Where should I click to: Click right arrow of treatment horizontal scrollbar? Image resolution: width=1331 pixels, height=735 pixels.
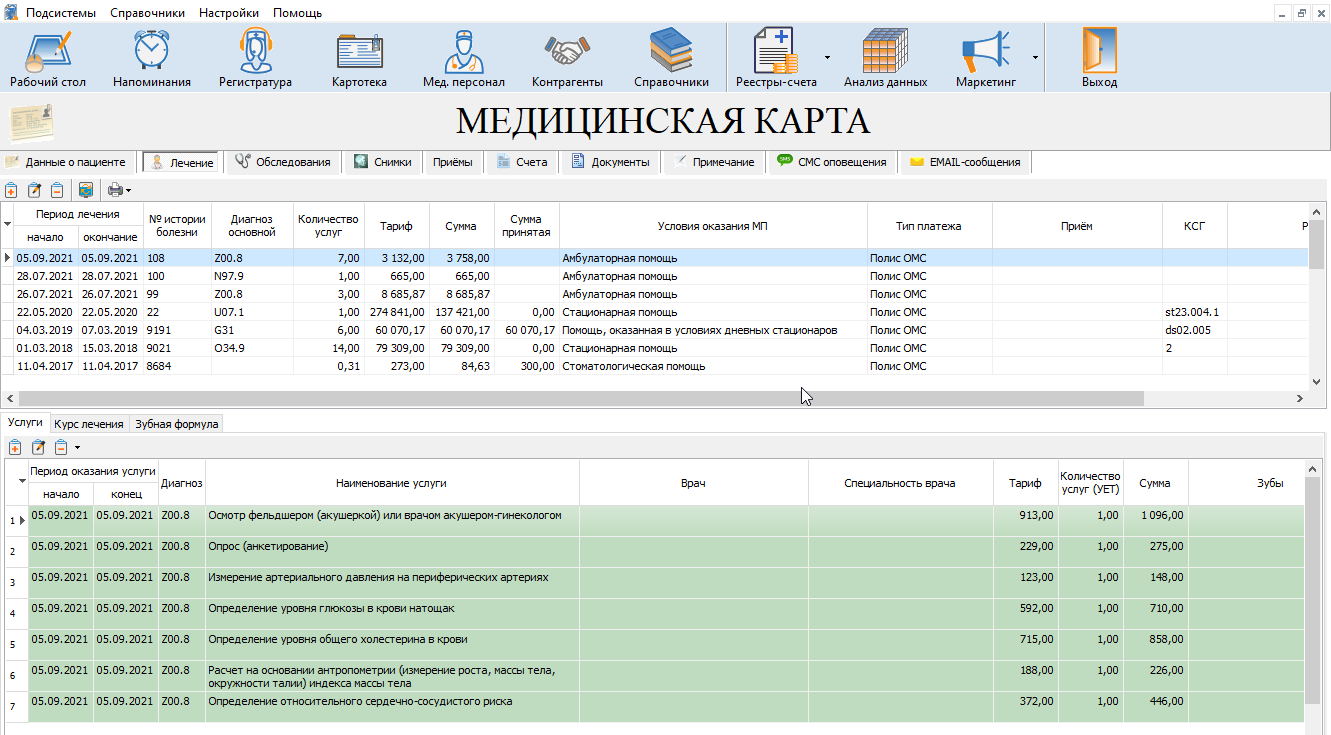click(1299, 398)
